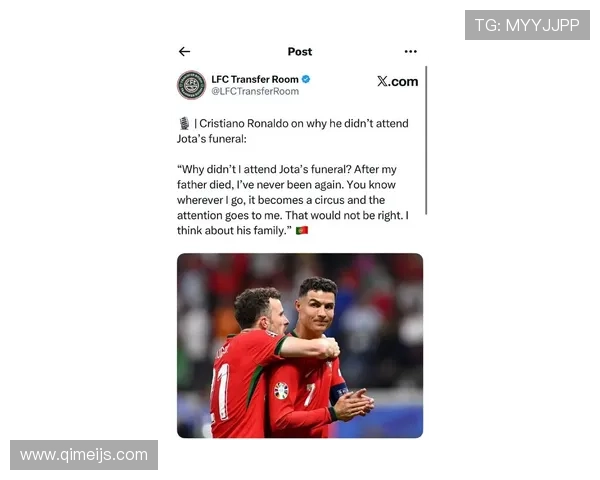Click the vertical scrollbar beside the post
This screenshot has width=600, height=480.
(x=426, y=140)
